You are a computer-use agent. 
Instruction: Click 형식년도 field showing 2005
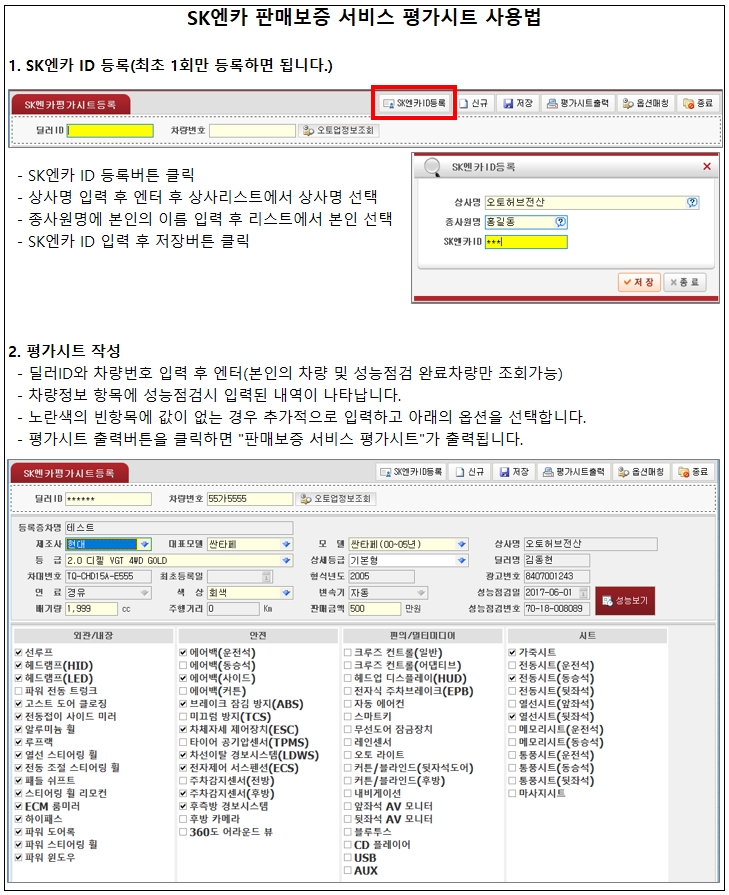(x=381, y=576)
